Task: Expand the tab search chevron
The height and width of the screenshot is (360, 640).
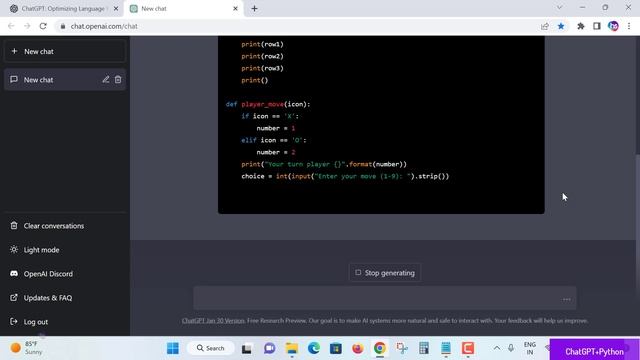Action: coord(560,8)
